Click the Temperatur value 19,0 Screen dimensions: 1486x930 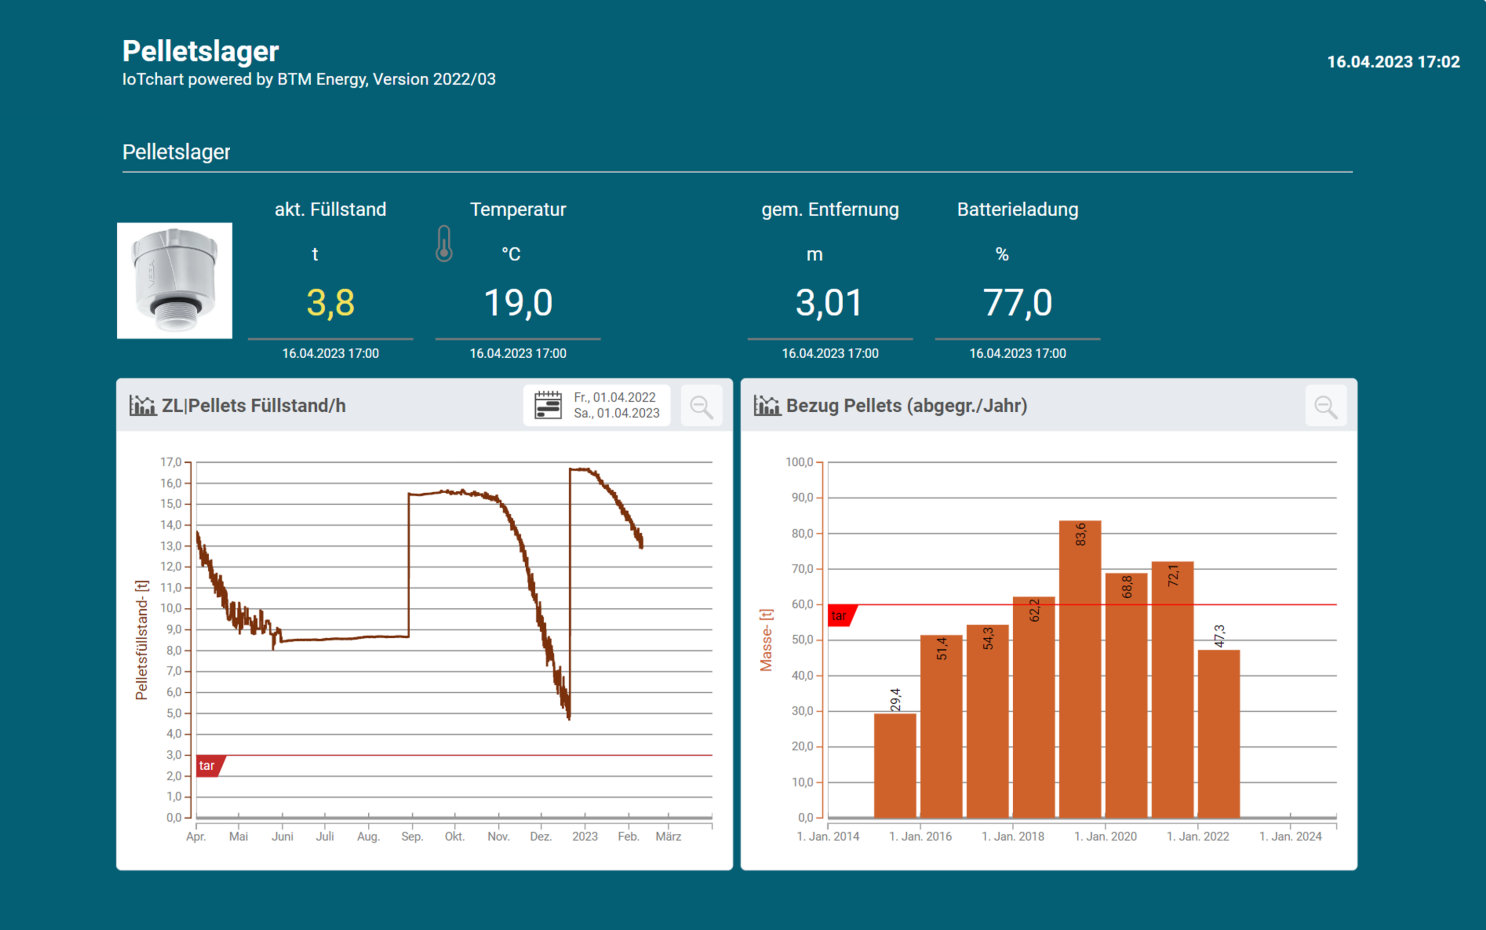point(518,302)
